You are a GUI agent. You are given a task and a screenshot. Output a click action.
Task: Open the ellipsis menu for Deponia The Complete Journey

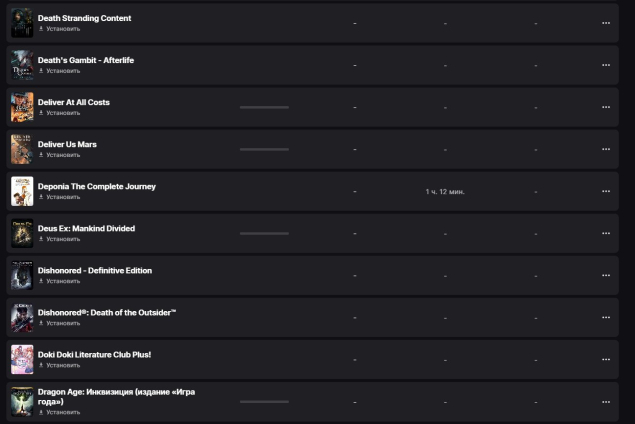[x=606, y=191]
